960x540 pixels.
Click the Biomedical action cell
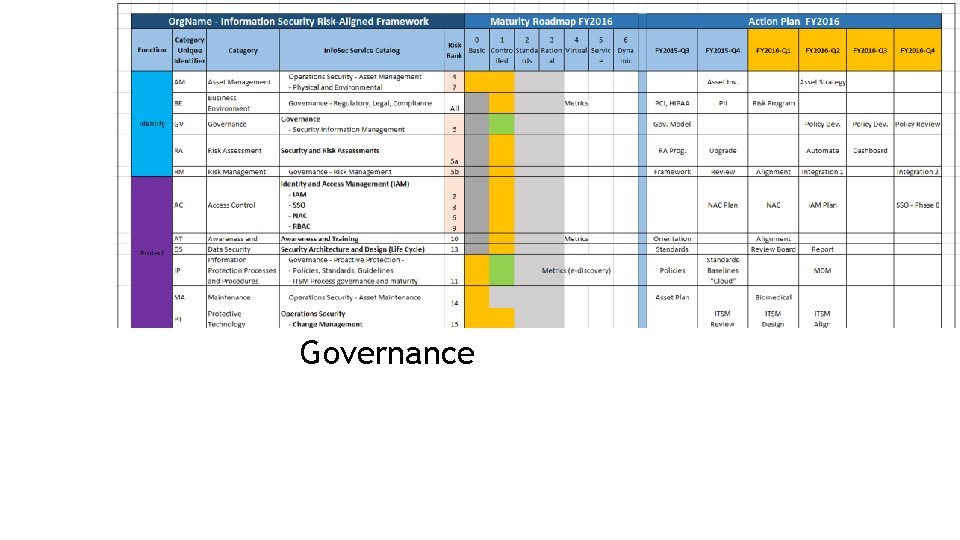click(x=773, y=298)
